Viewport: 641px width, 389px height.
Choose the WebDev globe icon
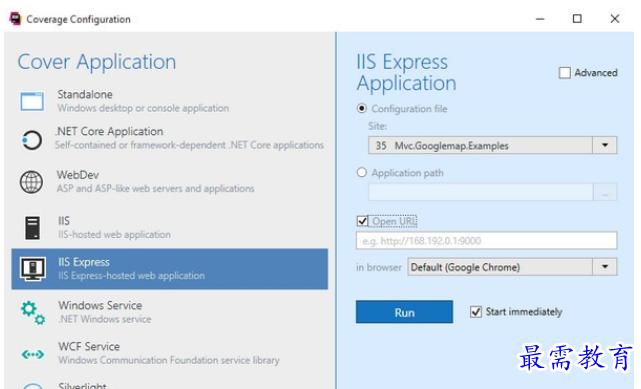(x=31, y=182)
